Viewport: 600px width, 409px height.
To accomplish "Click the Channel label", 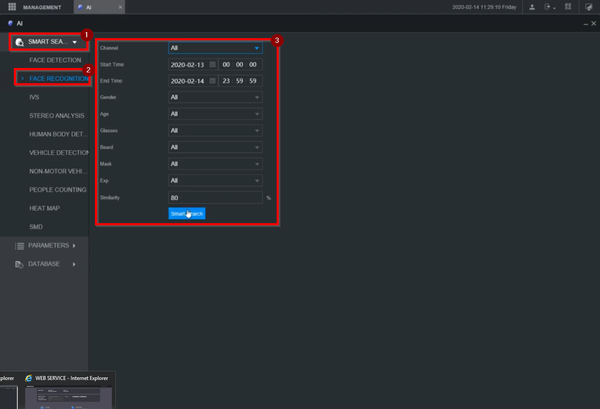I will coord(109,48).
